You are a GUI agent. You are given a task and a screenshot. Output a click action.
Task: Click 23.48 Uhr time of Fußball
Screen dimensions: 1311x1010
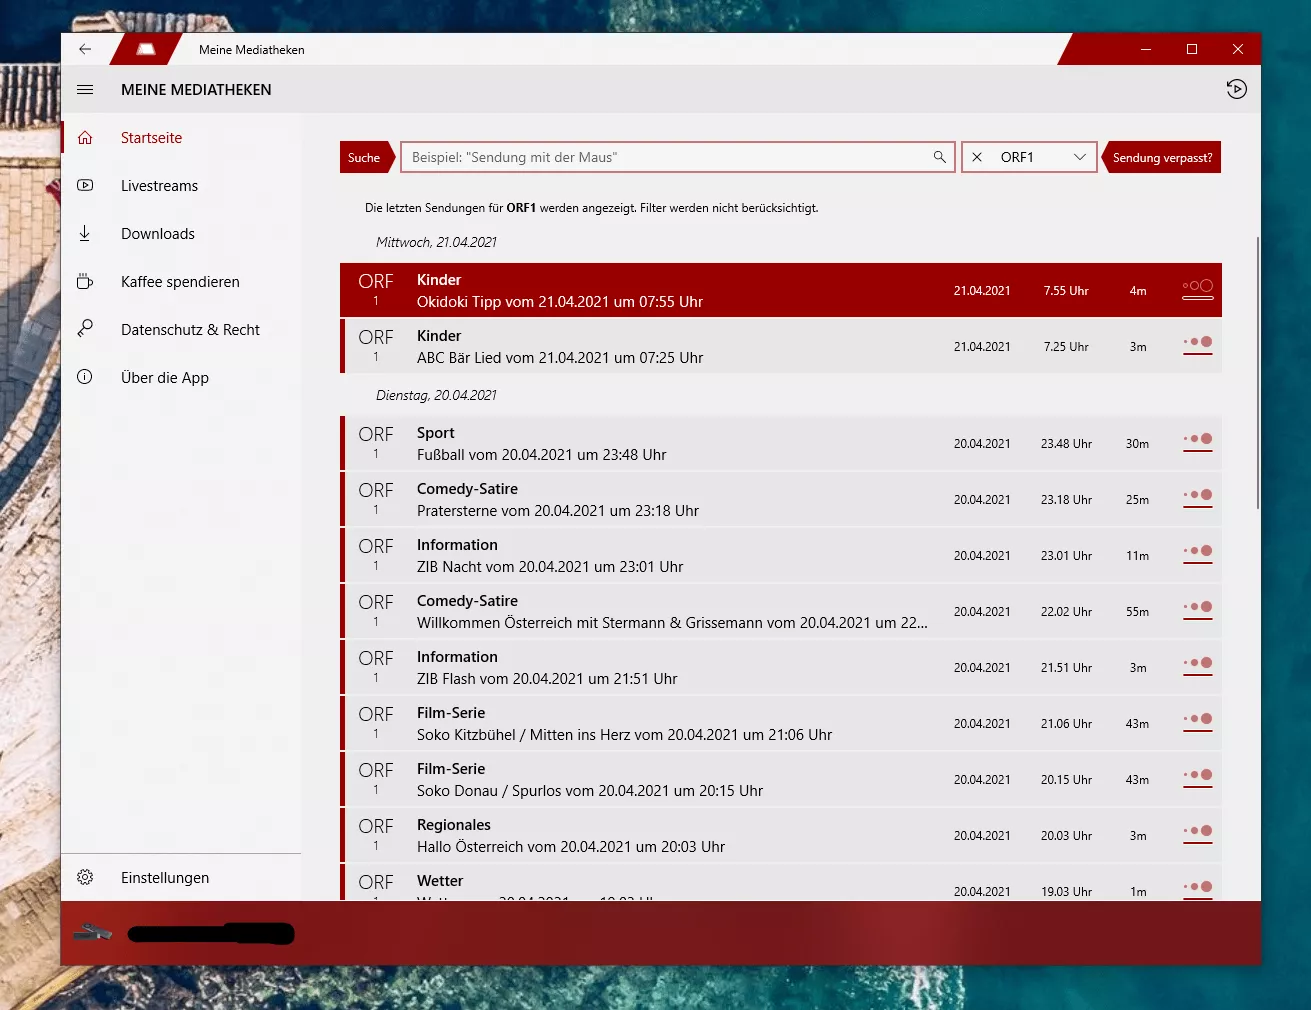pos(1066,444)
